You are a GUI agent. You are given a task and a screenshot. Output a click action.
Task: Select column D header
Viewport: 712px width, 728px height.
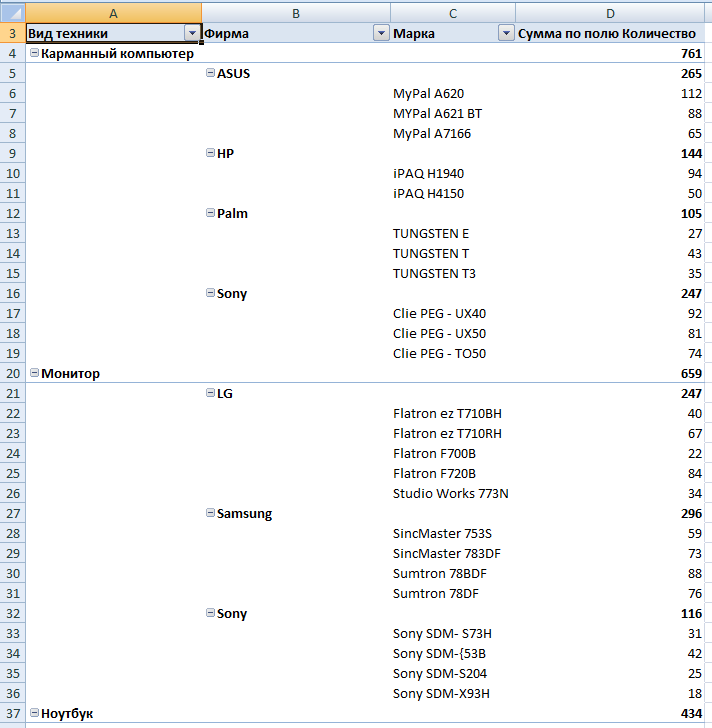pyautogui.click(x=610, y=13)
